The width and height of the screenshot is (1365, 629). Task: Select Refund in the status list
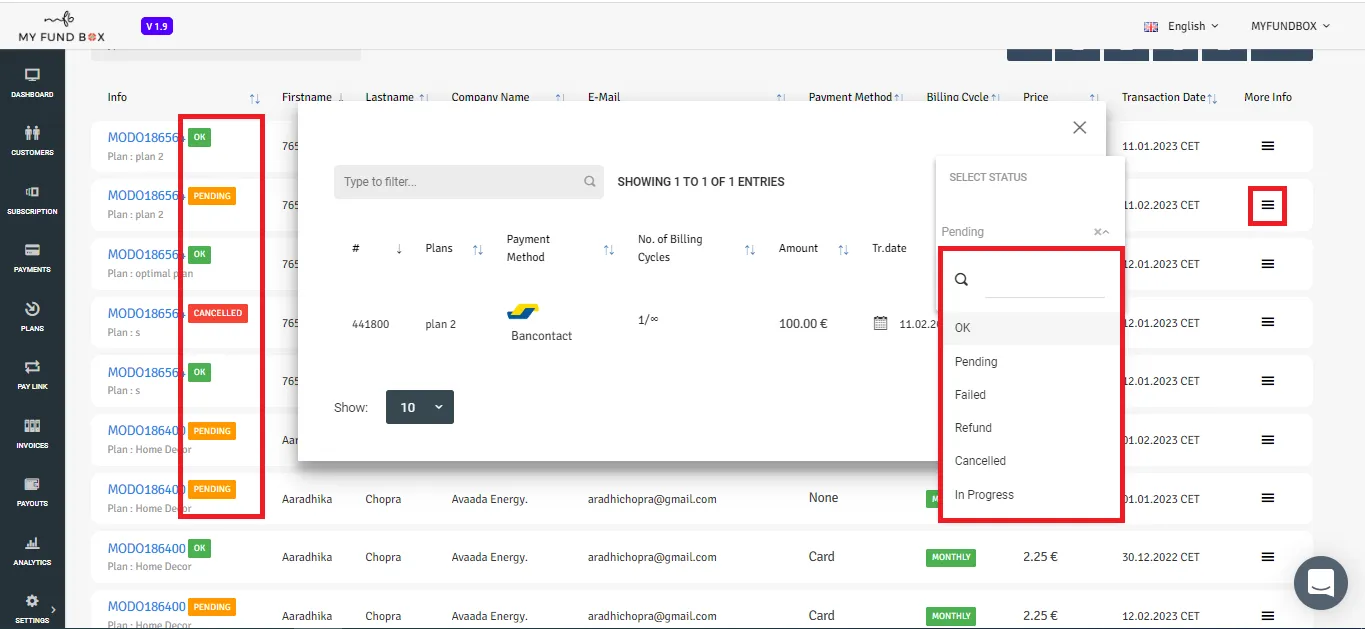[1030, 428]
